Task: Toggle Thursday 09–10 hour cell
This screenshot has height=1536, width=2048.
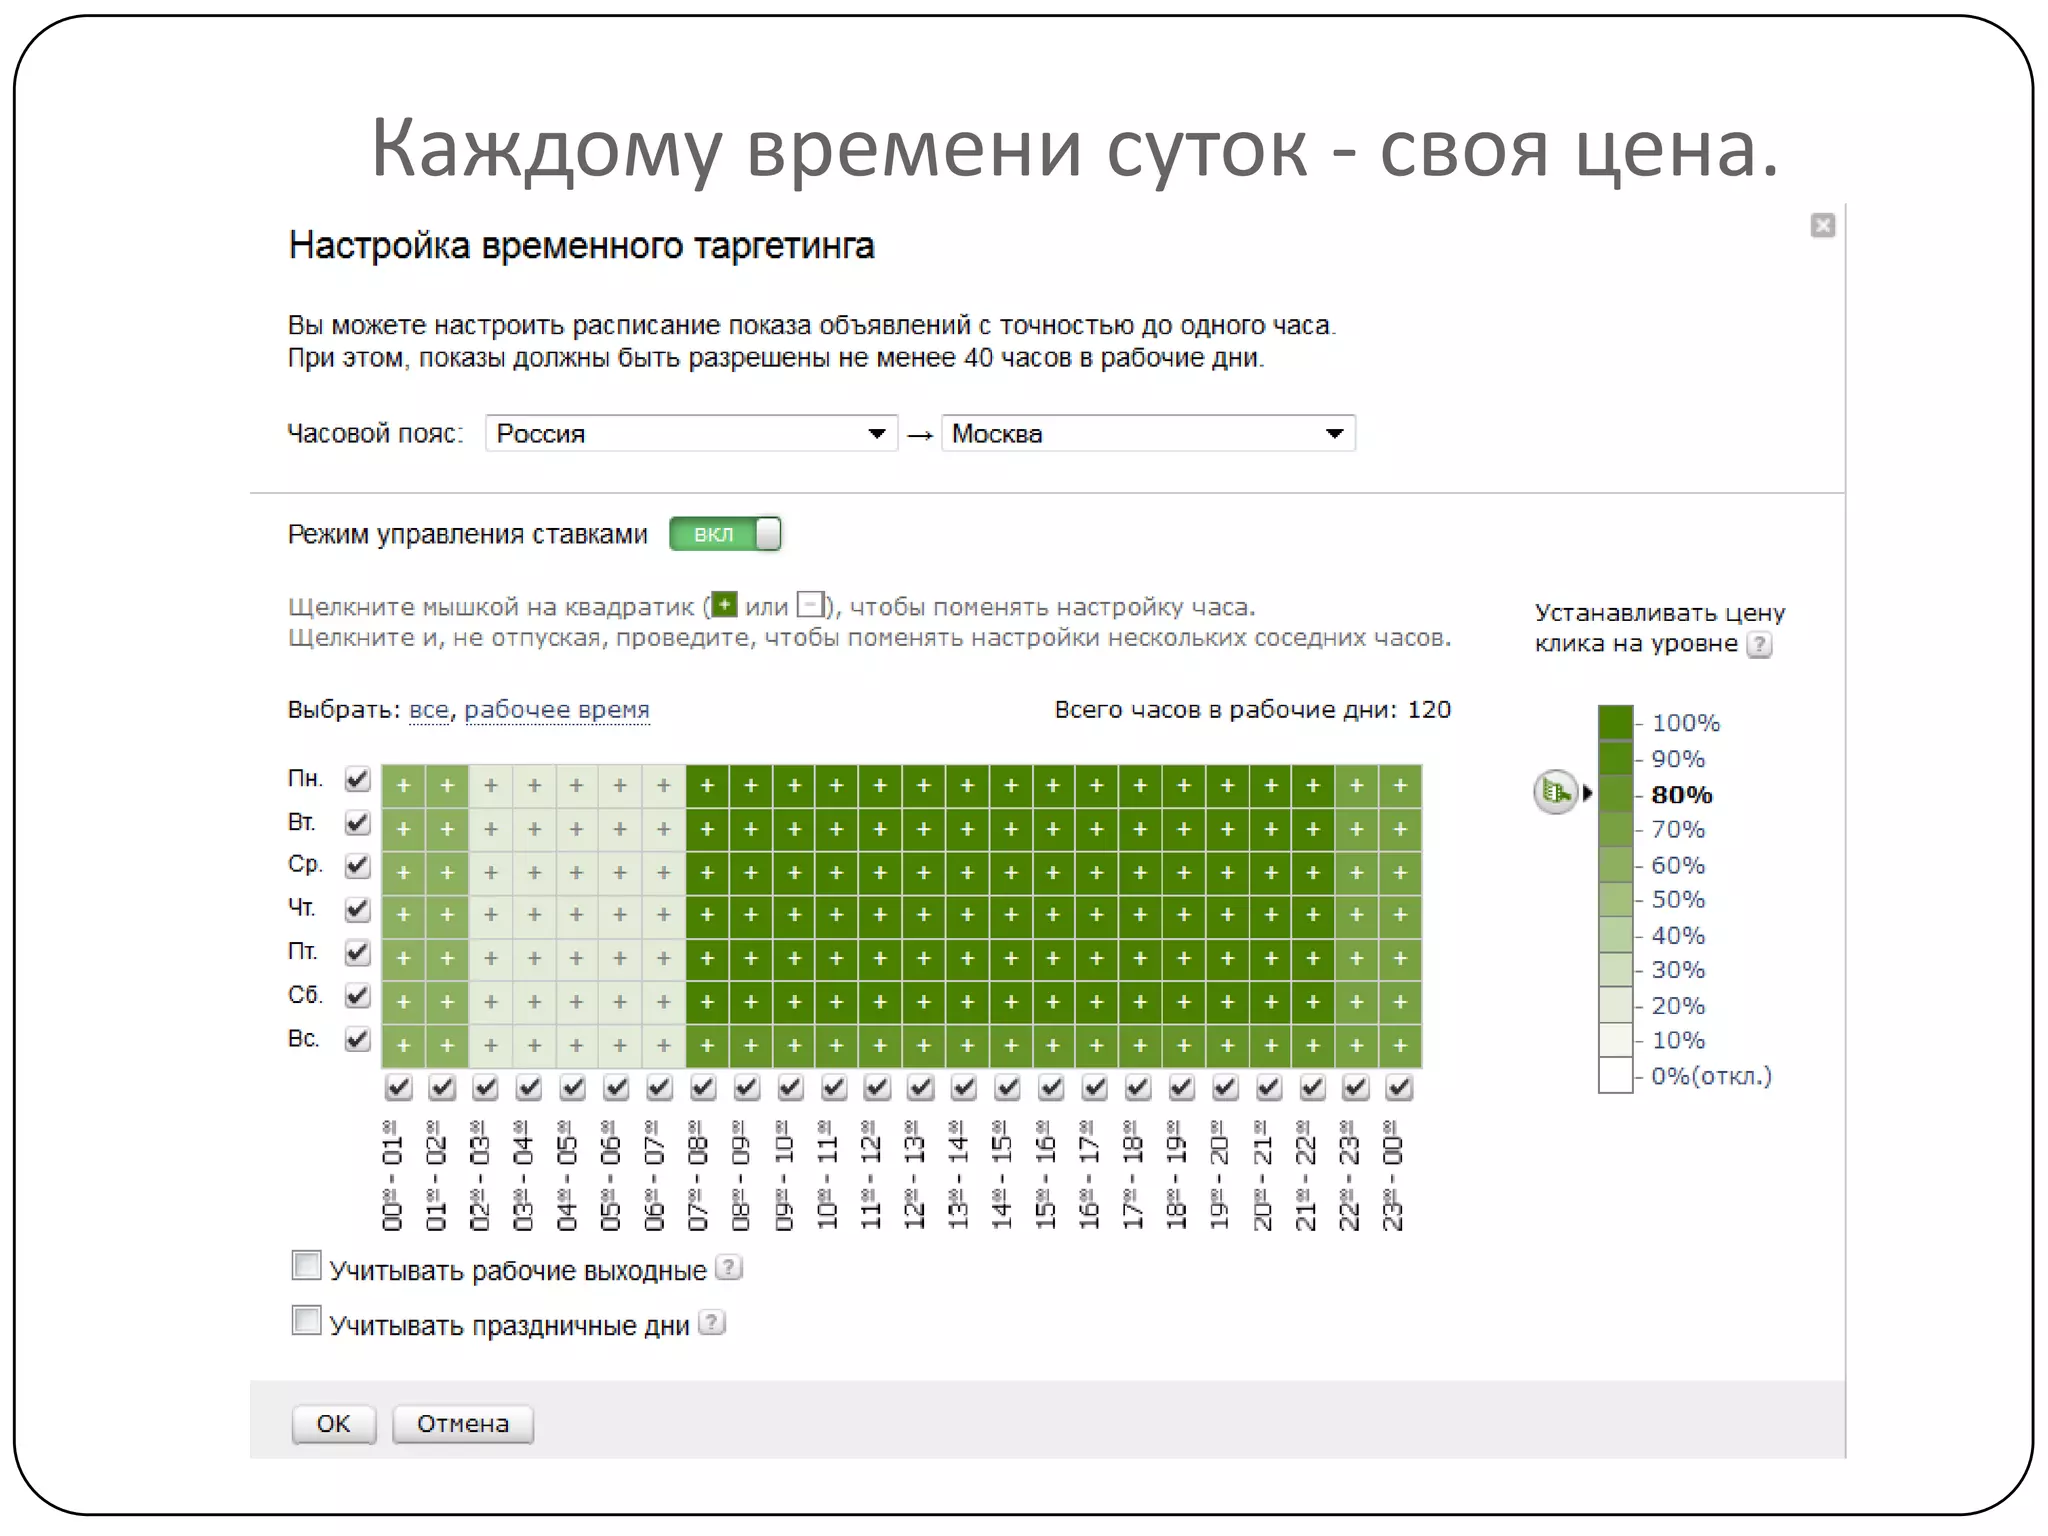Action: pyautogui.click(x=794, y=915)
